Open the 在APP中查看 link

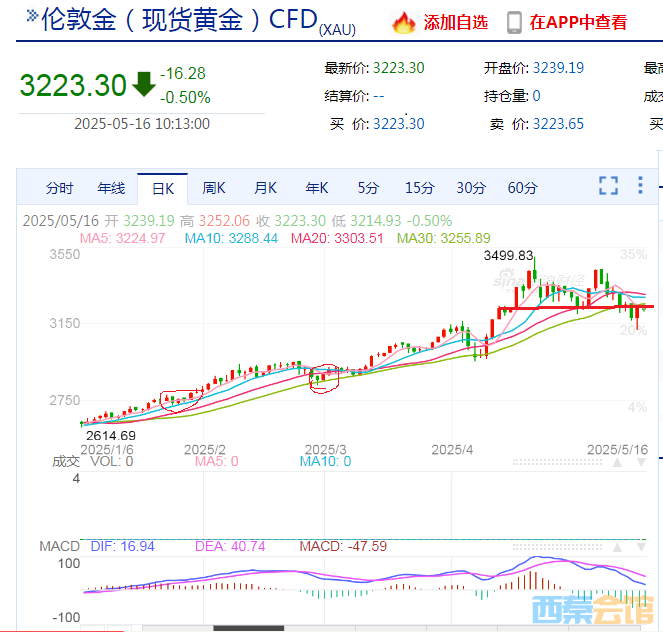pyautogui.click(x=578, y=22)
